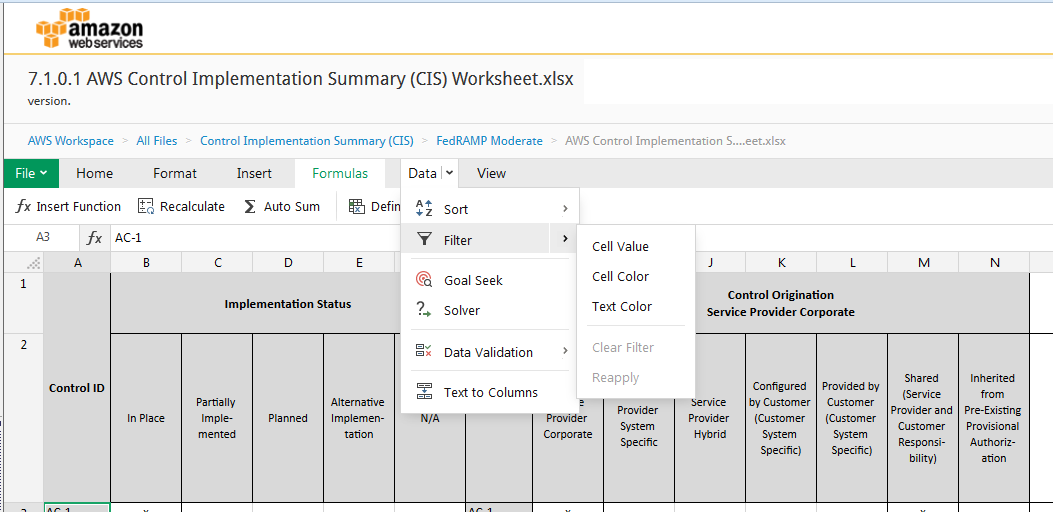Select column N header
This screenshot has height=512, width=1053.
(x=995, y=263)
